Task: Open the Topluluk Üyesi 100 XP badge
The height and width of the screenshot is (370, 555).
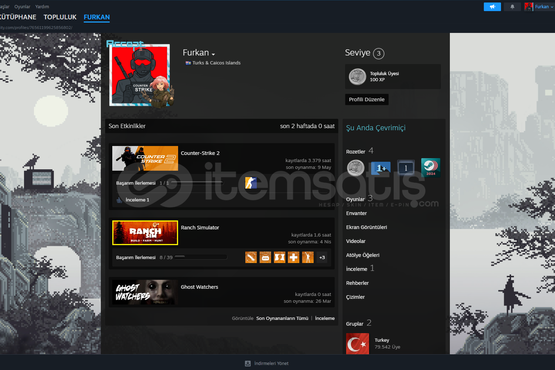Action: pyautogui.click(x=393, y=76)
